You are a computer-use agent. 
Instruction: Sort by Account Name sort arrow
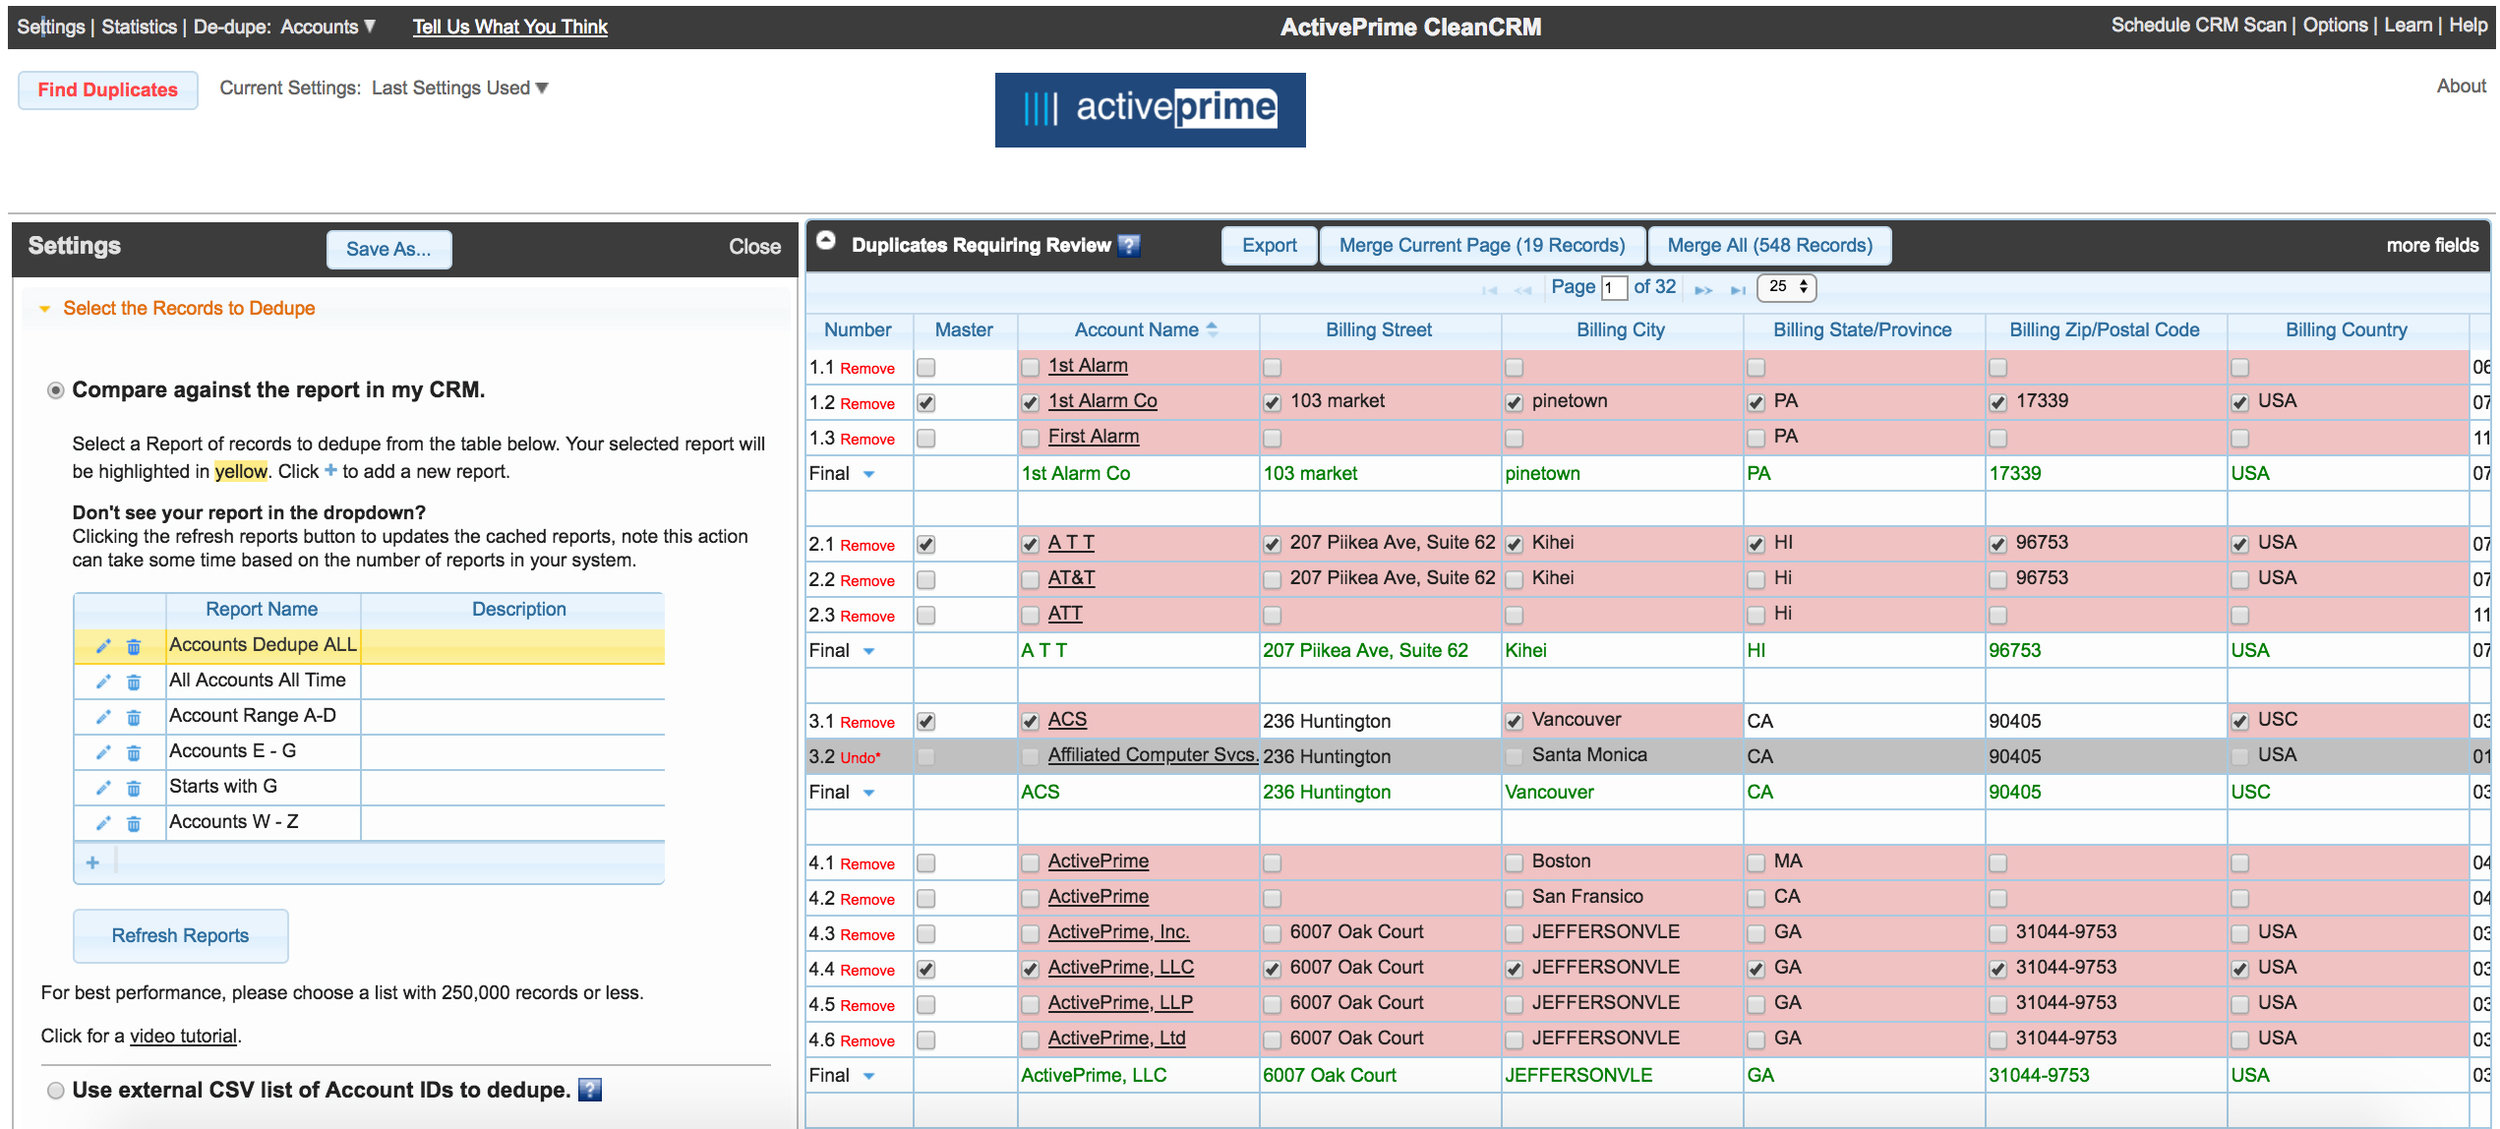click(x=1212, y=329)
